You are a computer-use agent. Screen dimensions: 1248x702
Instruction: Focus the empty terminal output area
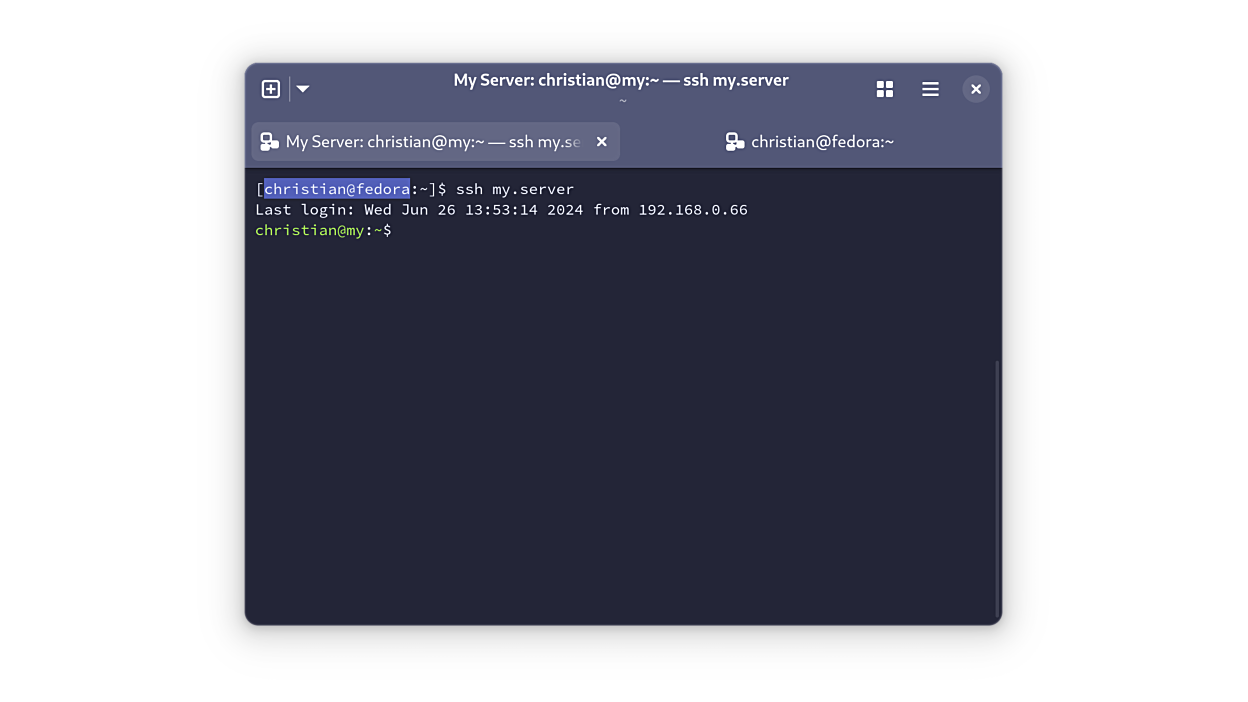(x=620, y=430)
